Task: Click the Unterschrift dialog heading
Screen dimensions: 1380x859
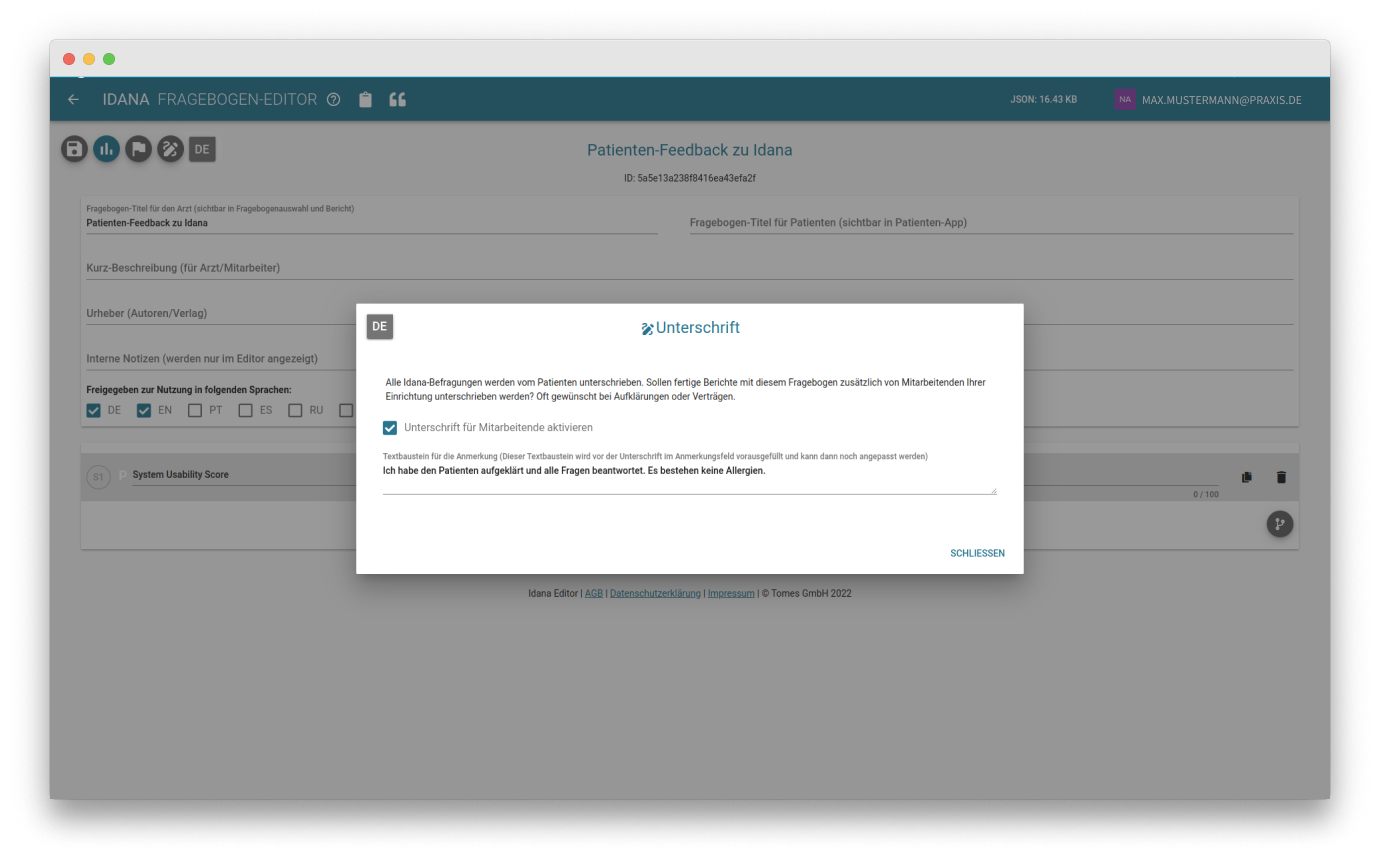Action: [x=690, y=328]
